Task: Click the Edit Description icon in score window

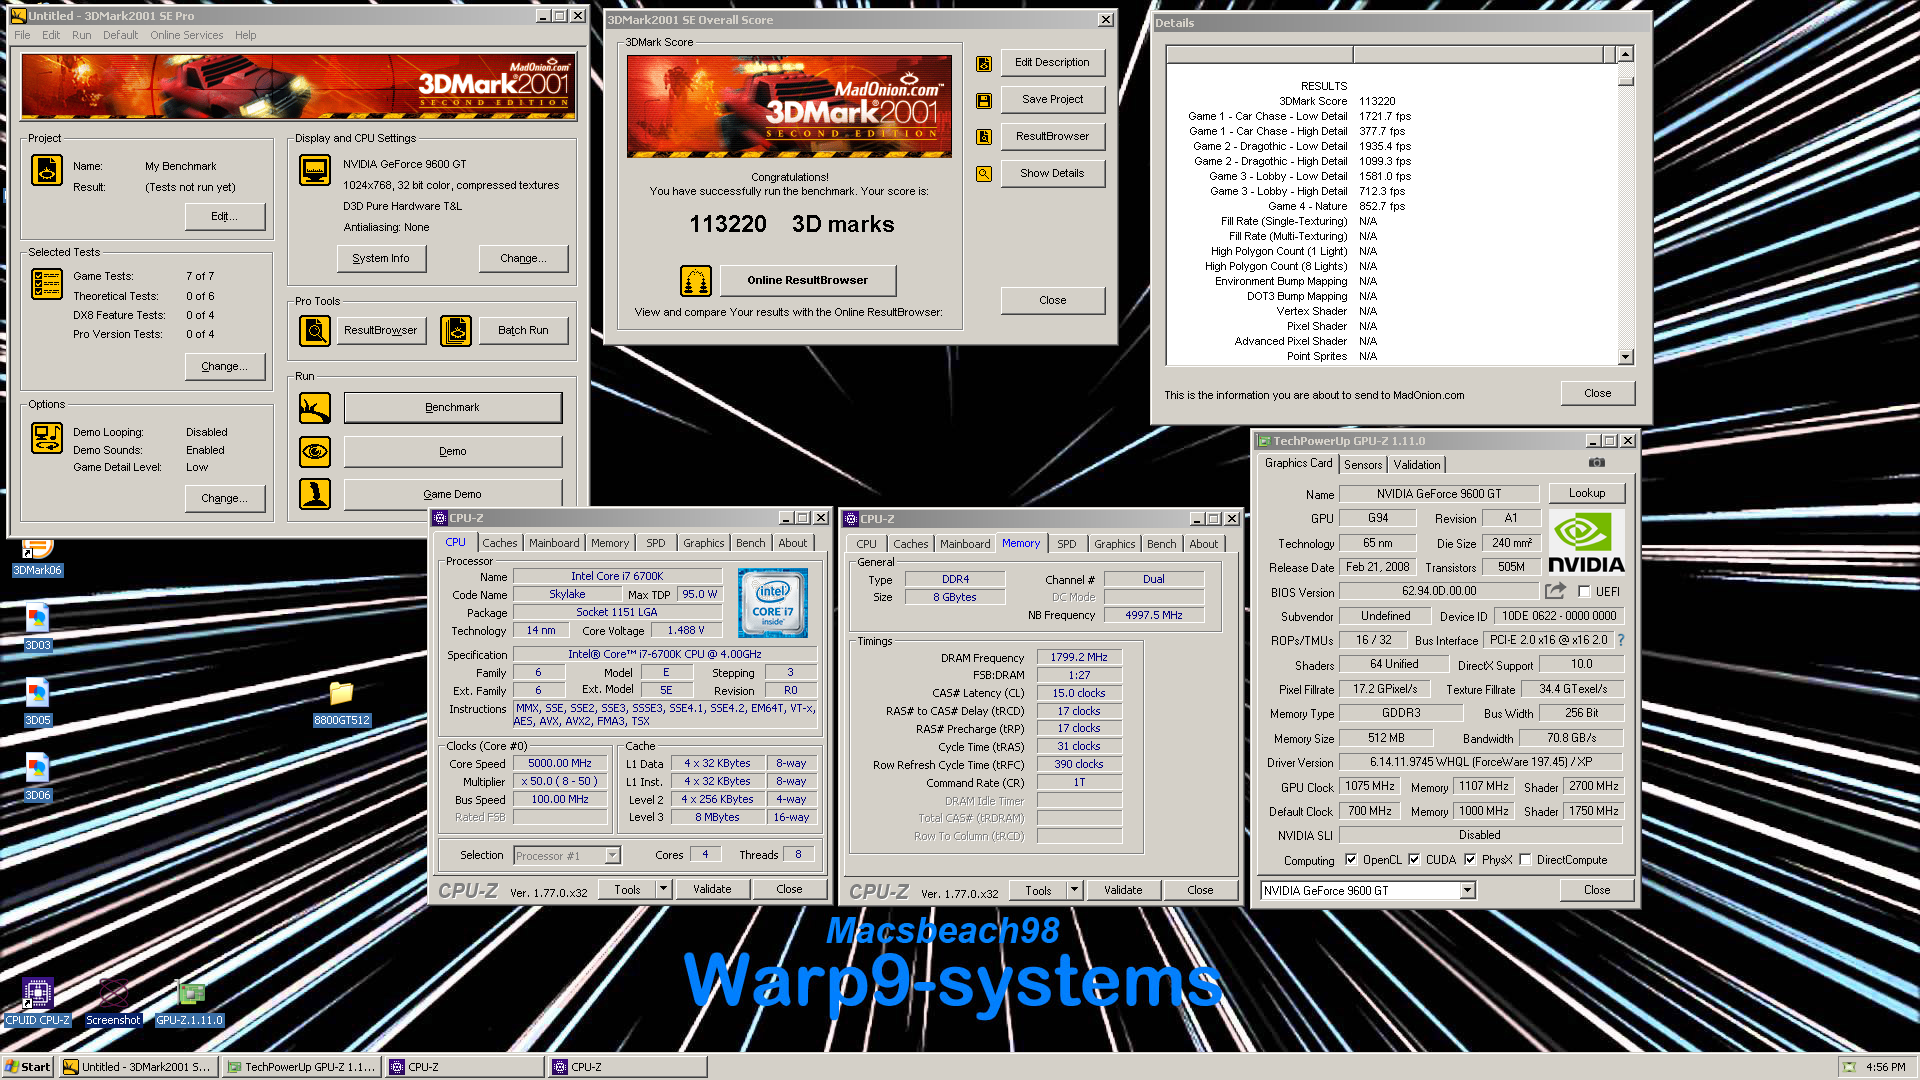Action: 984,64
